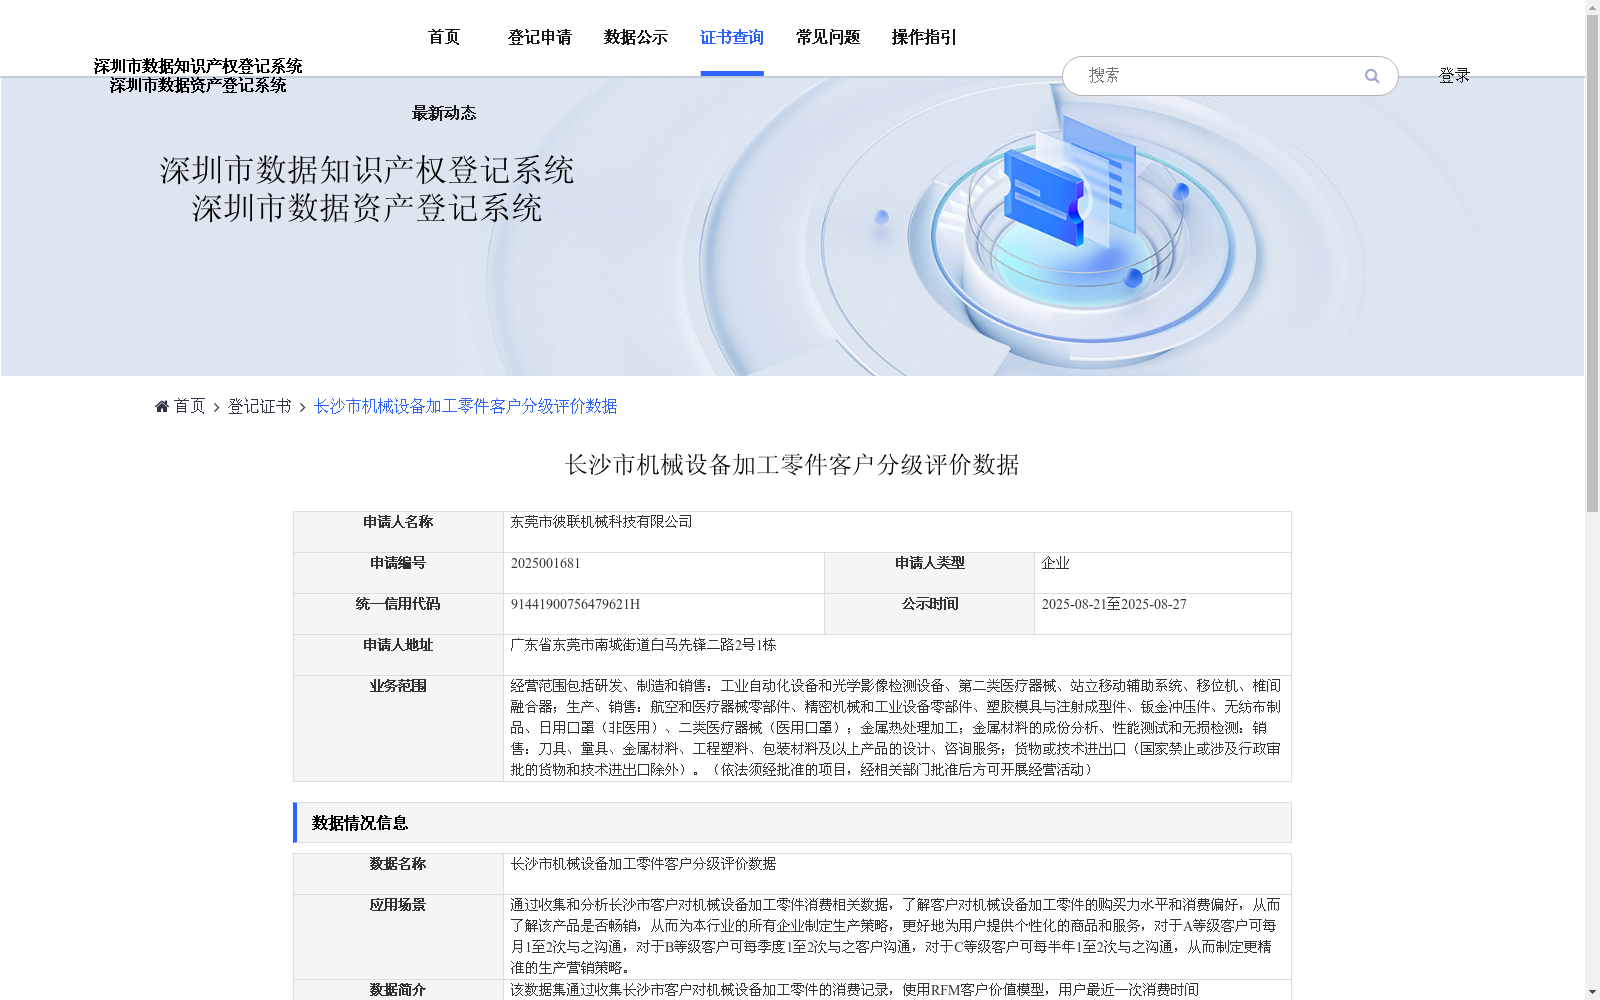Click the home icon in breadcrumb
The width and height of the screenshot is (1600, 1000).
click(162, 406)
